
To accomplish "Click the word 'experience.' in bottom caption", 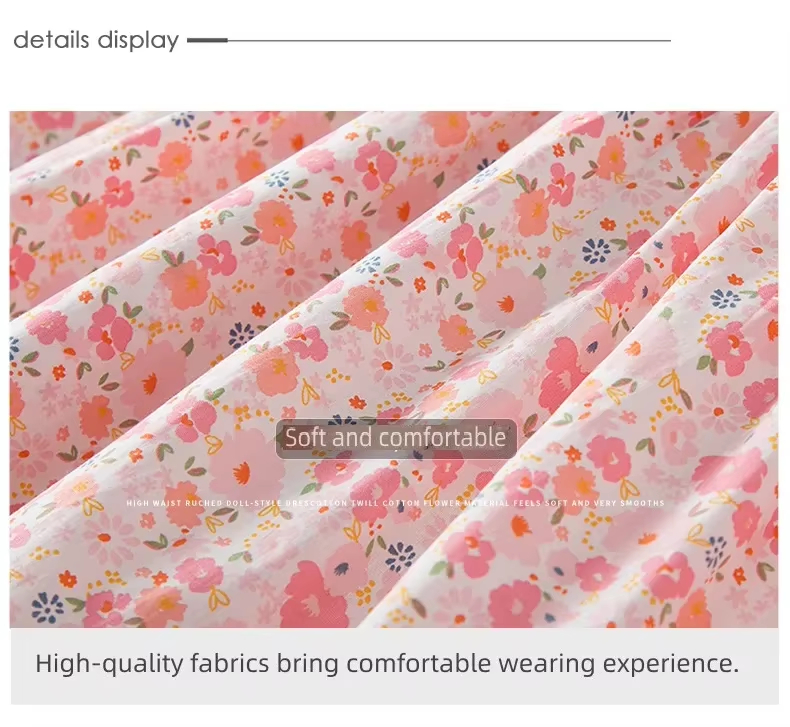I will 671,664.
